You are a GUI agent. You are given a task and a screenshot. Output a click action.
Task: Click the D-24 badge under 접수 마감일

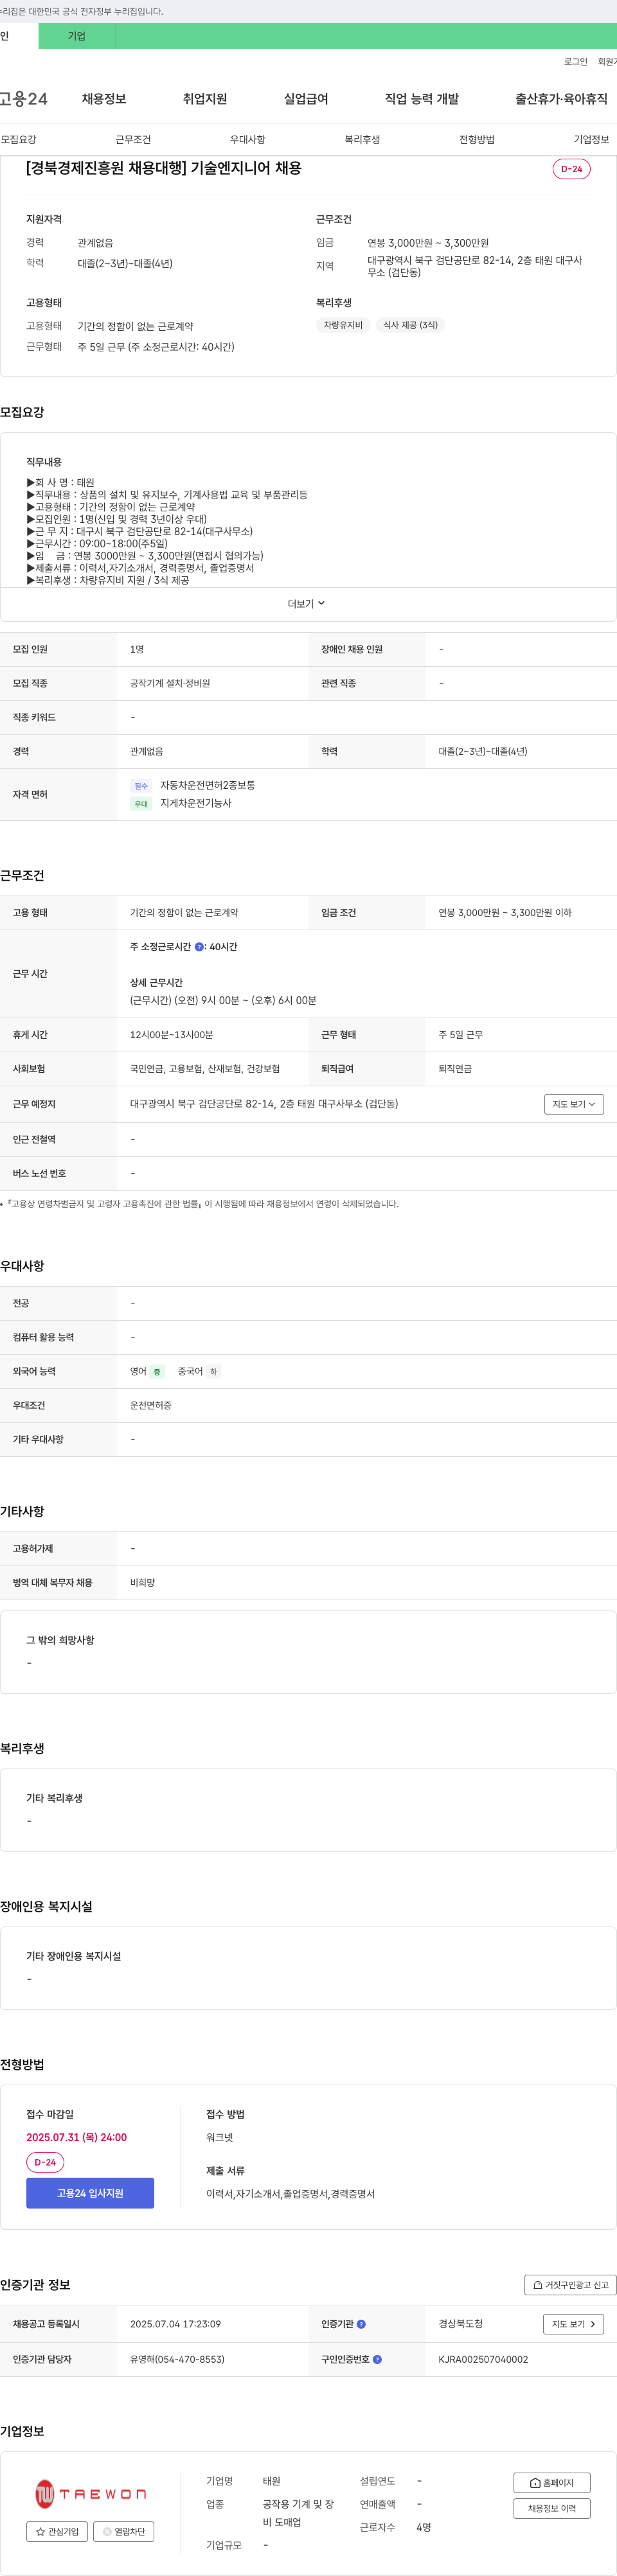45,2162
